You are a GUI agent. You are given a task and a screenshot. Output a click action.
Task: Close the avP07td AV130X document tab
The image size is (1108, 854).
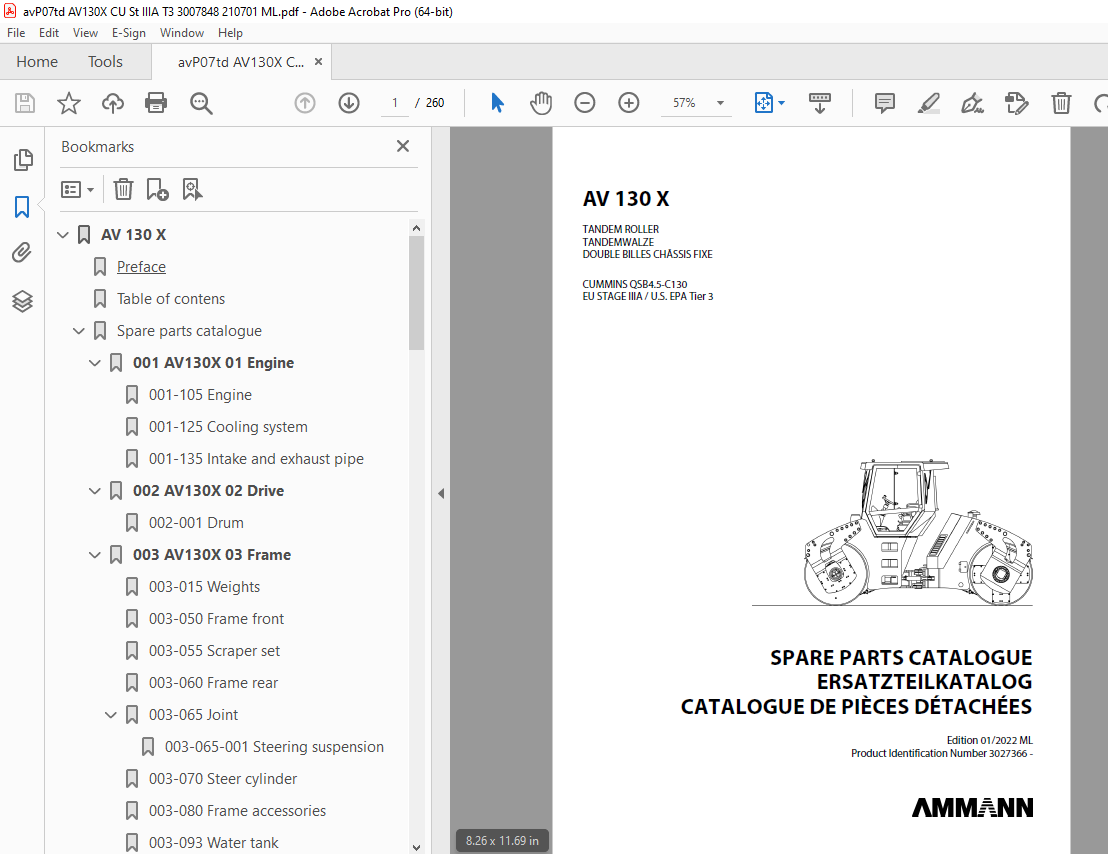(x=318, y=61)
